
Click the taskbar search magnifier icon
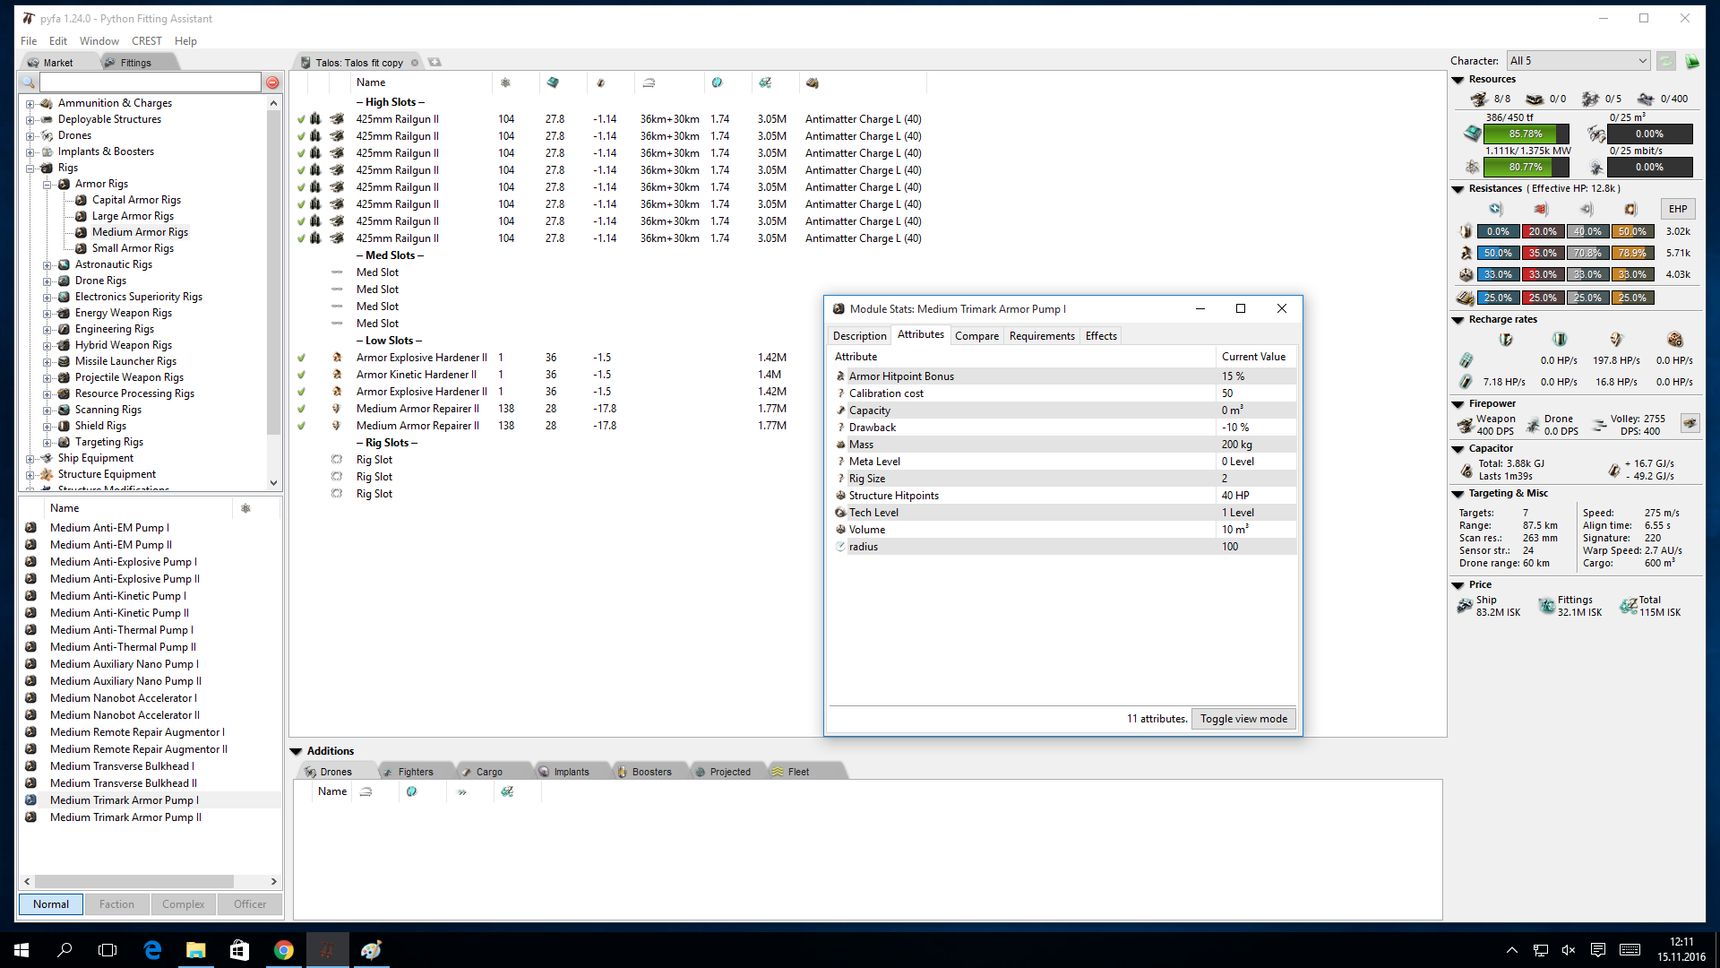pos(65,950)
